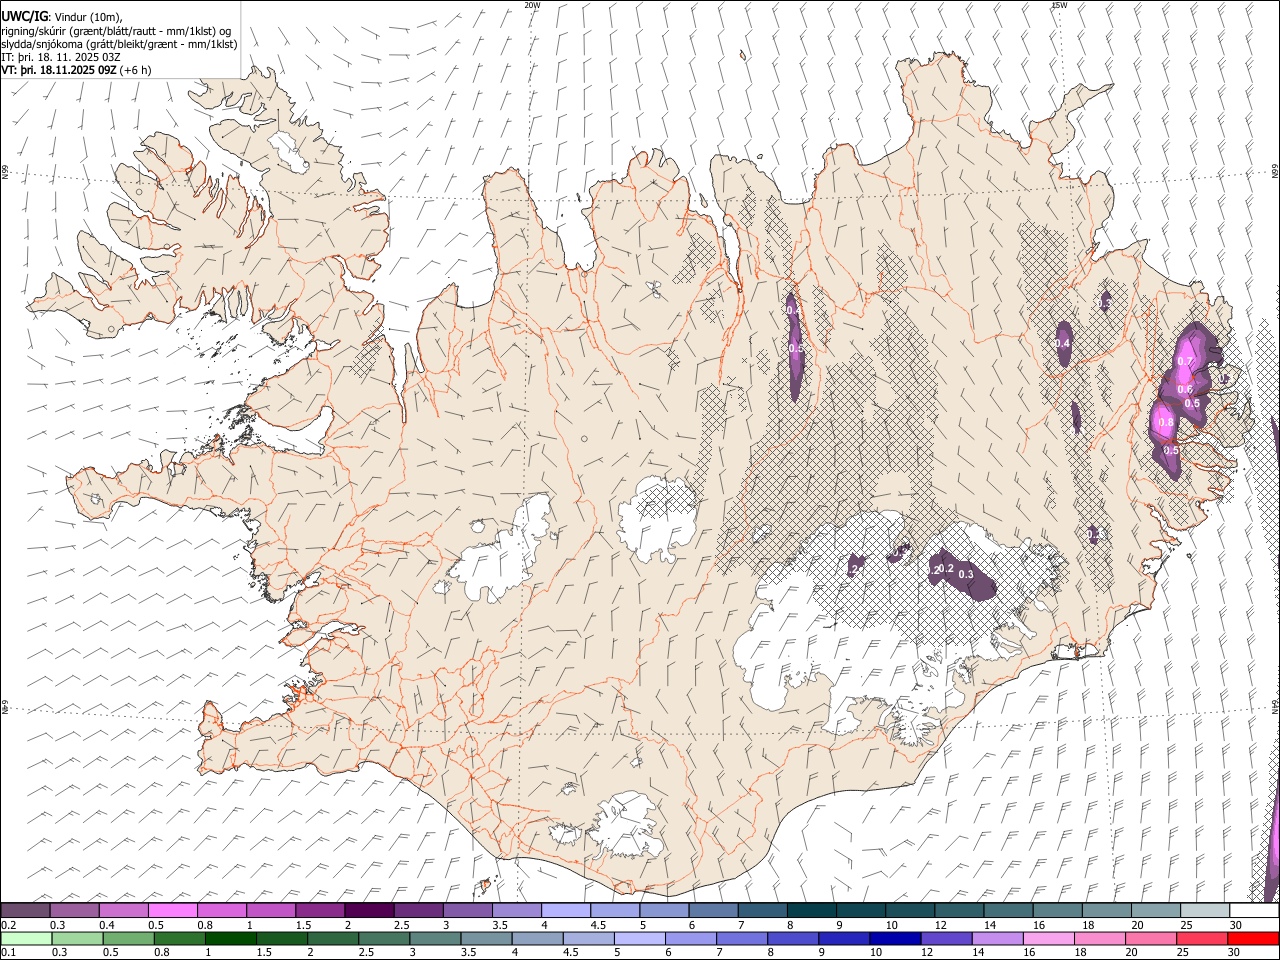Select the bottom-row legend swatch starting at 0.3
The image size is (1280, 960).
(x=77, y=938)
